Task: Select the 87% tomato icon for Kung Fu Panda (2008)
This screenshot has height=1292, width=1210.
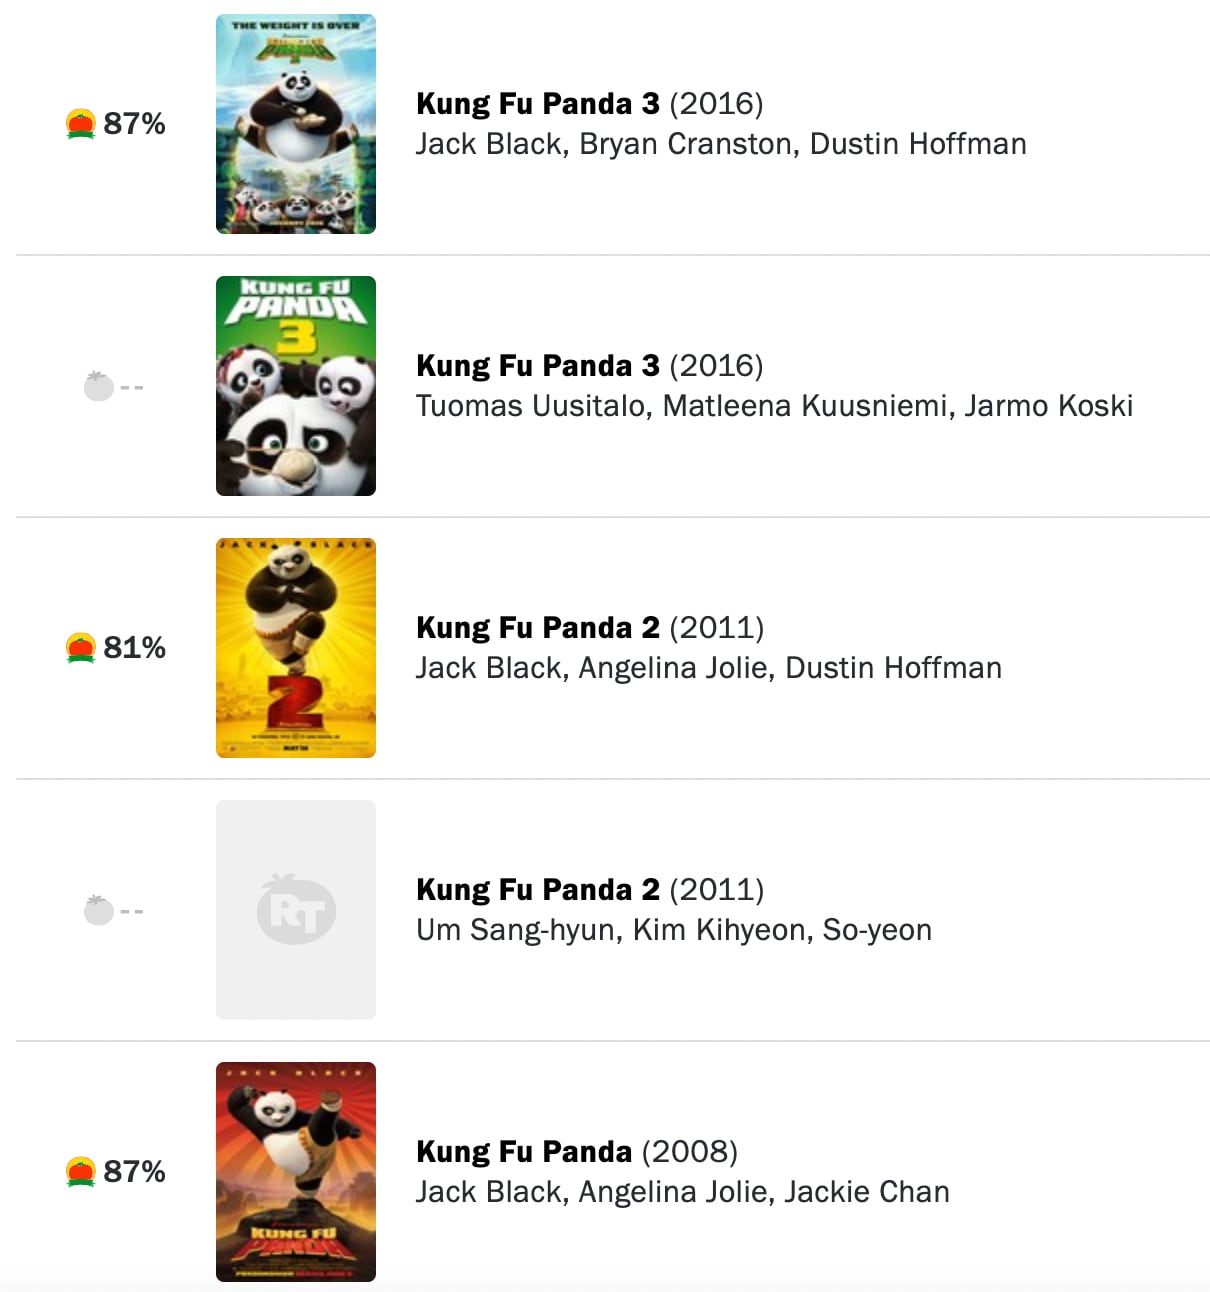Action: pyautogui.click(x=80, y=1172)
